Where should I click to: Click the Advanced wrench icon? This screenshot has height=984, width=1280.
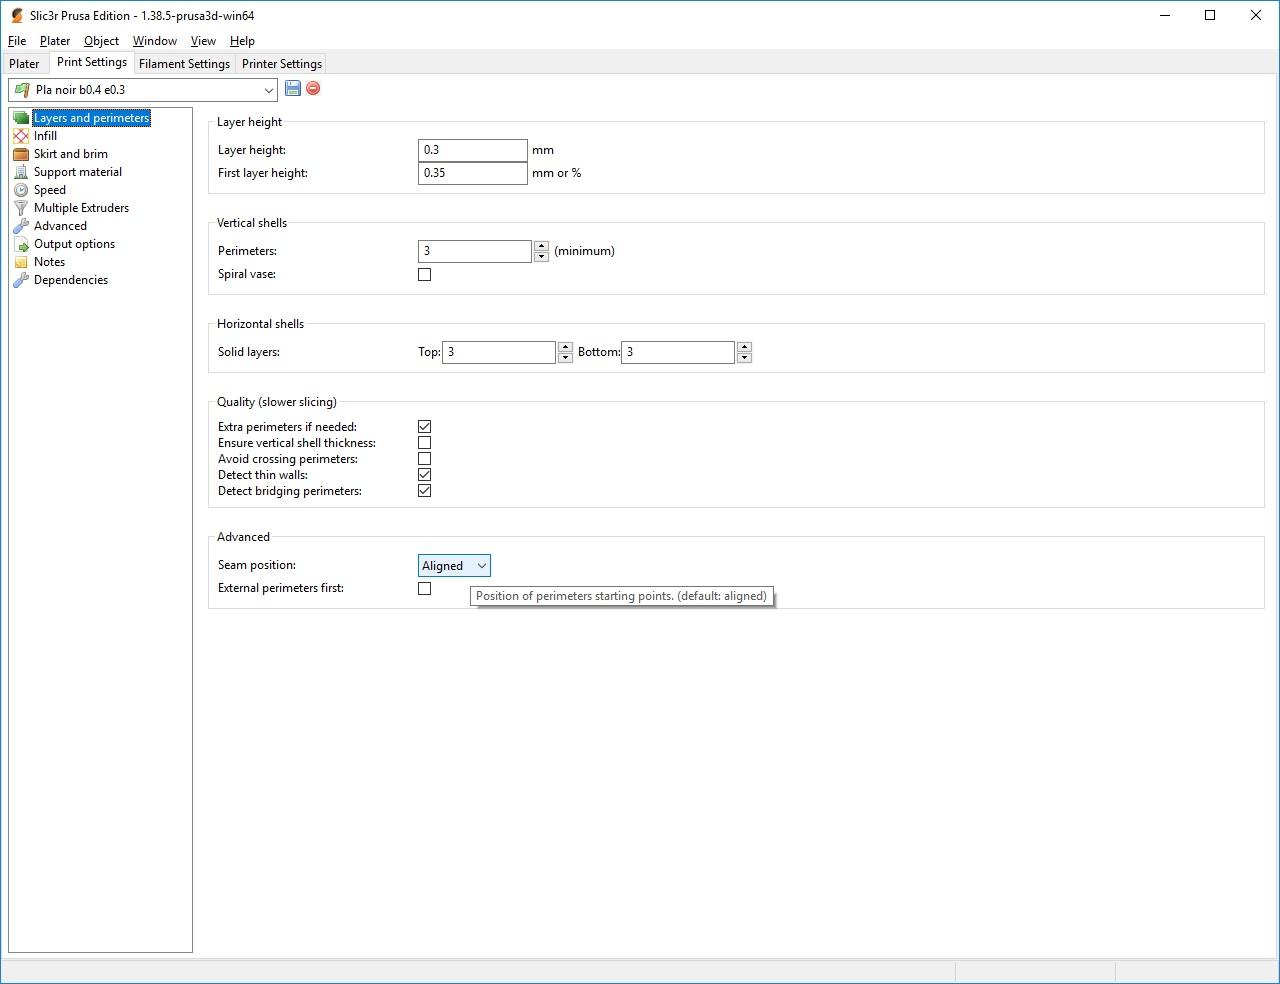21,226
